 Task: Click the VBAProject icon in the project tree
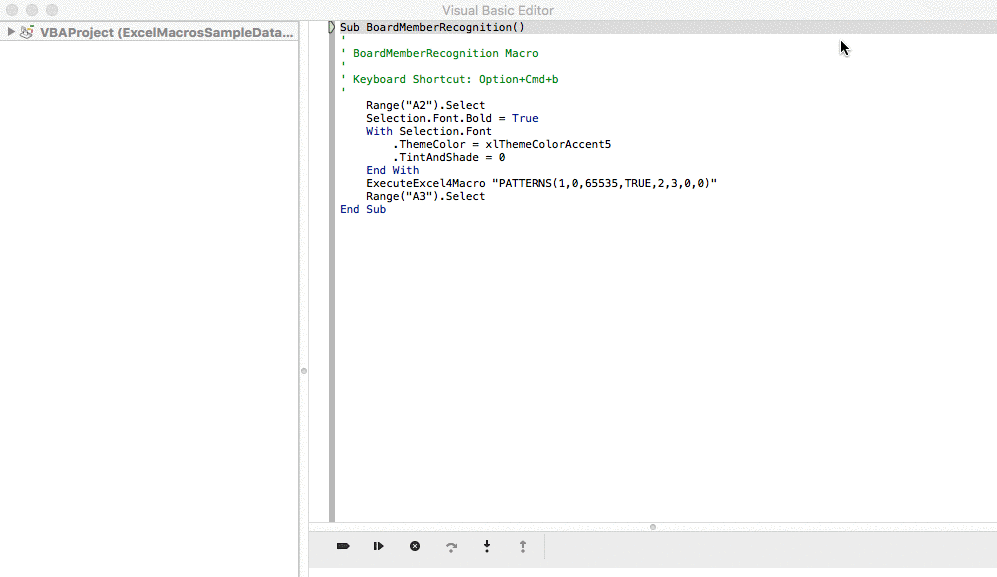tap(28, 32)
